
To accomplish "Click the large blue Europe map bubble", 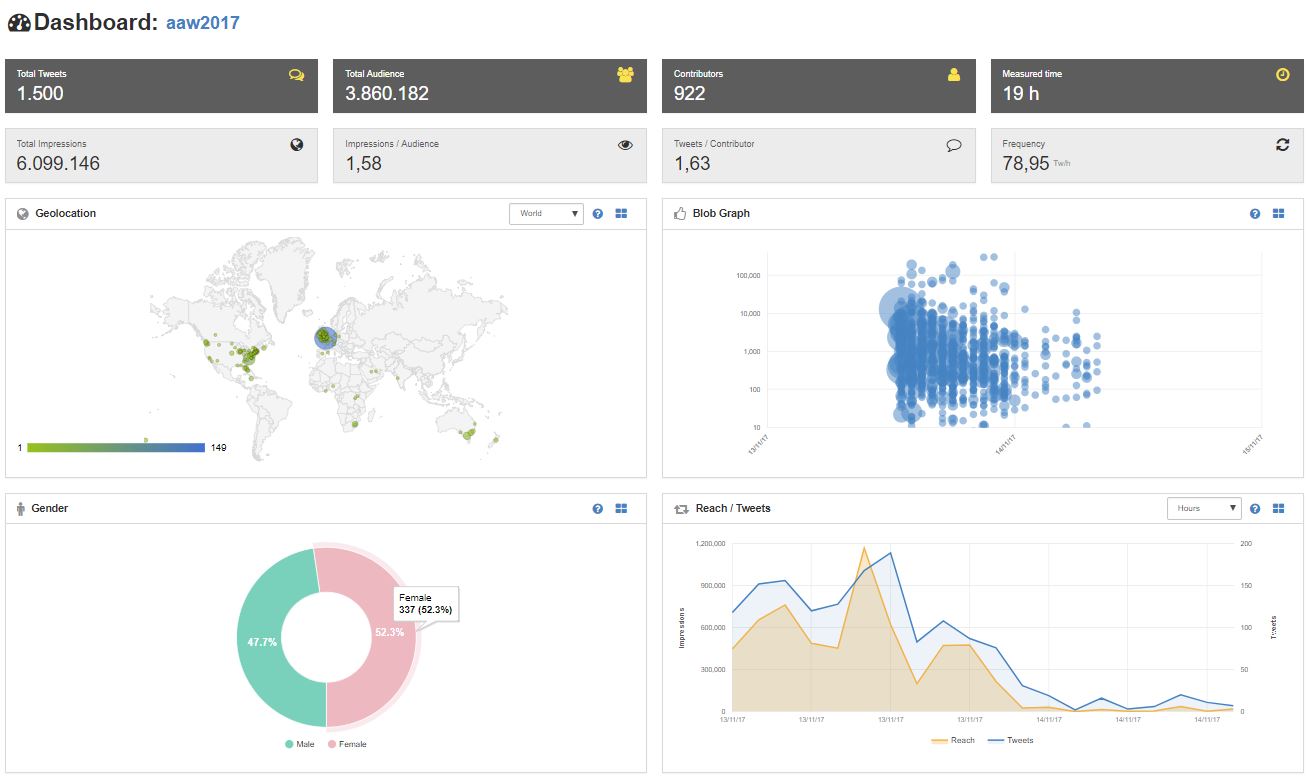I will 326,338.
